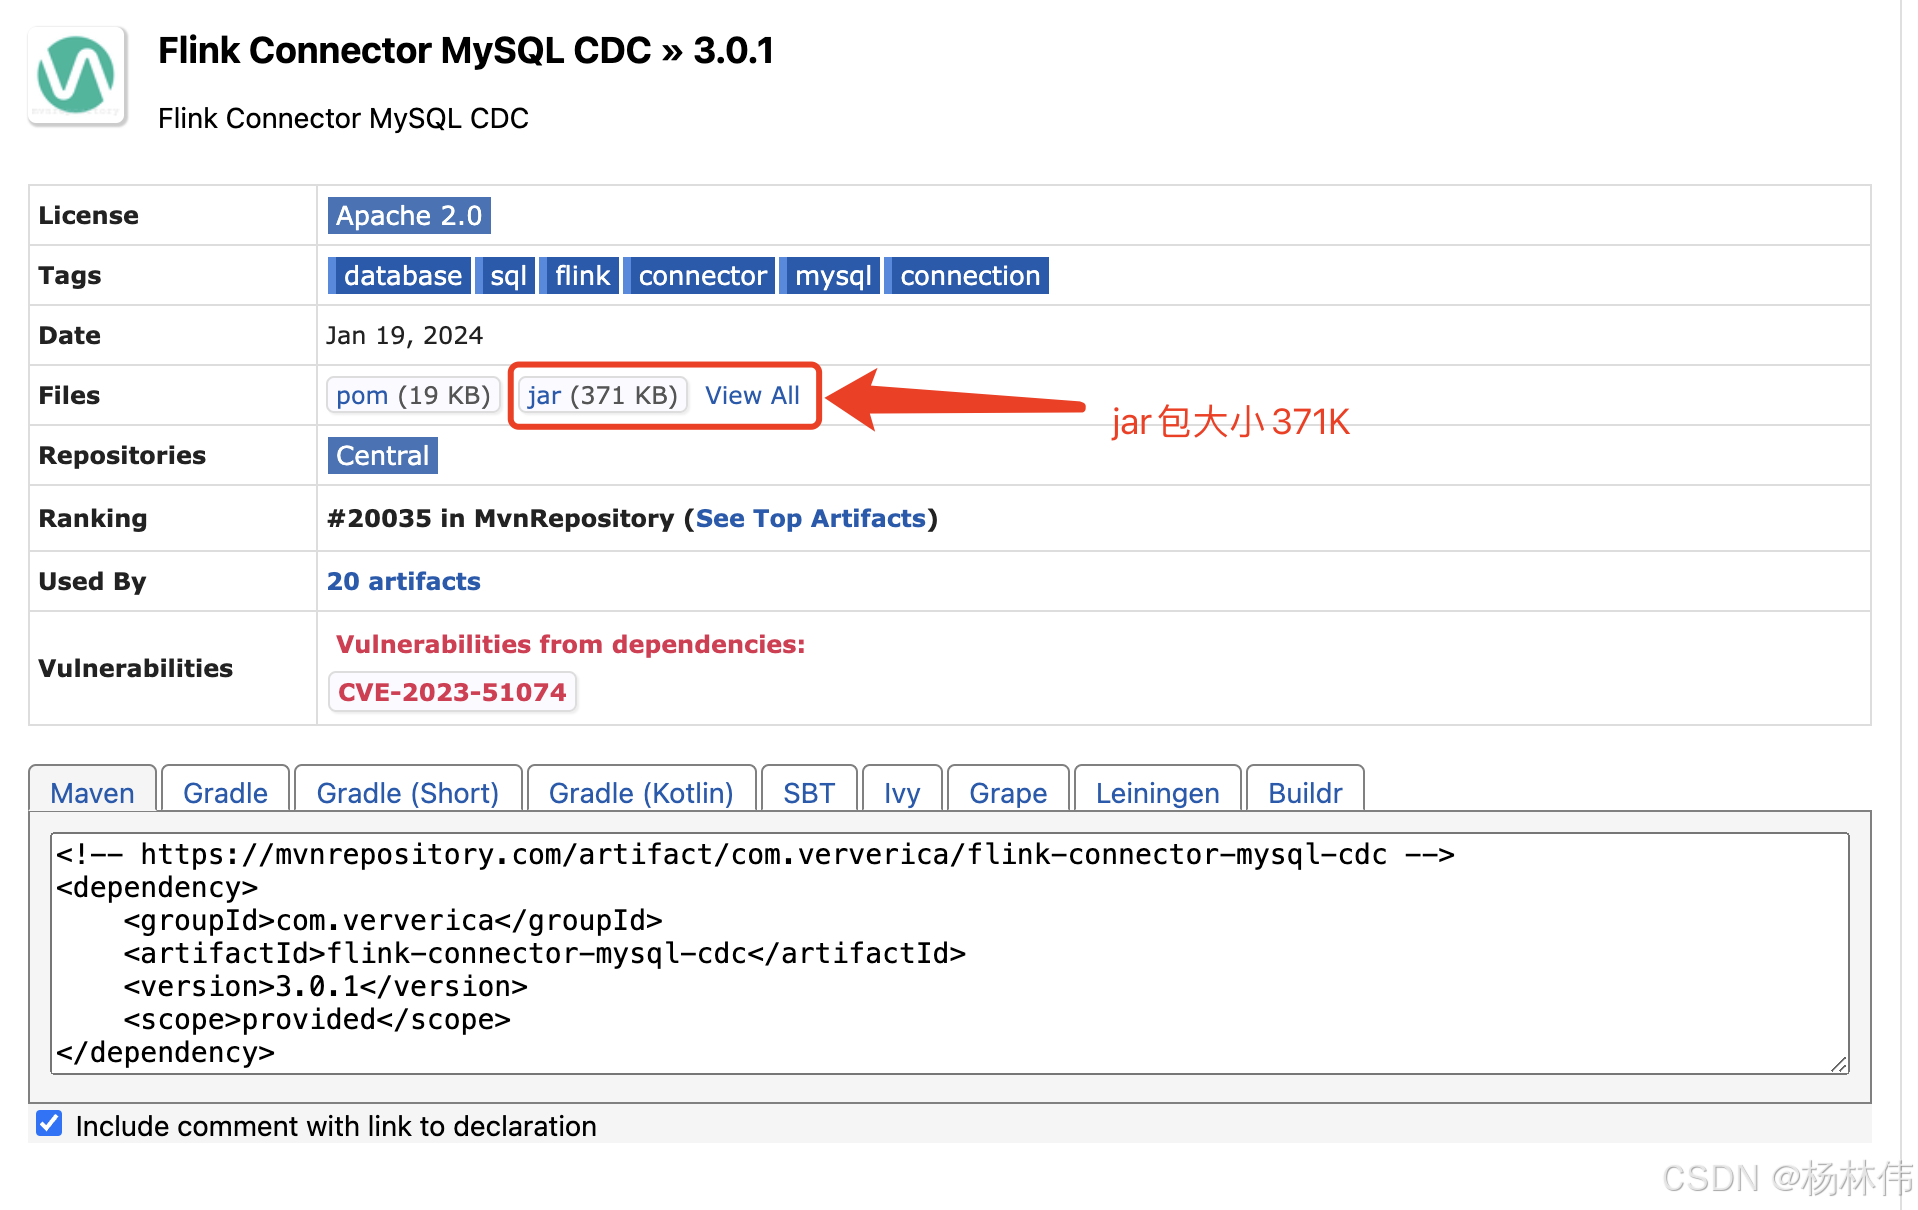The height and width of the screenshot is (1210, 1918).
Task: Select the "connection" tag
Action: coord(966,275)
